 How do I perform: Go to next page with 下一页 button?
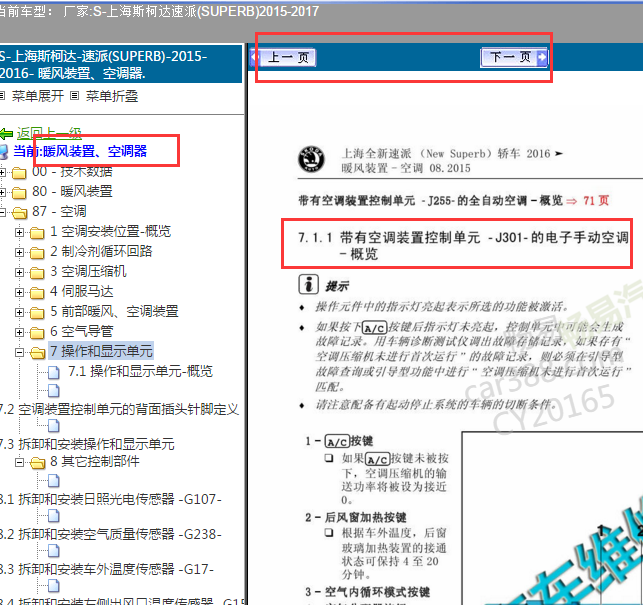tap(514, 57)
